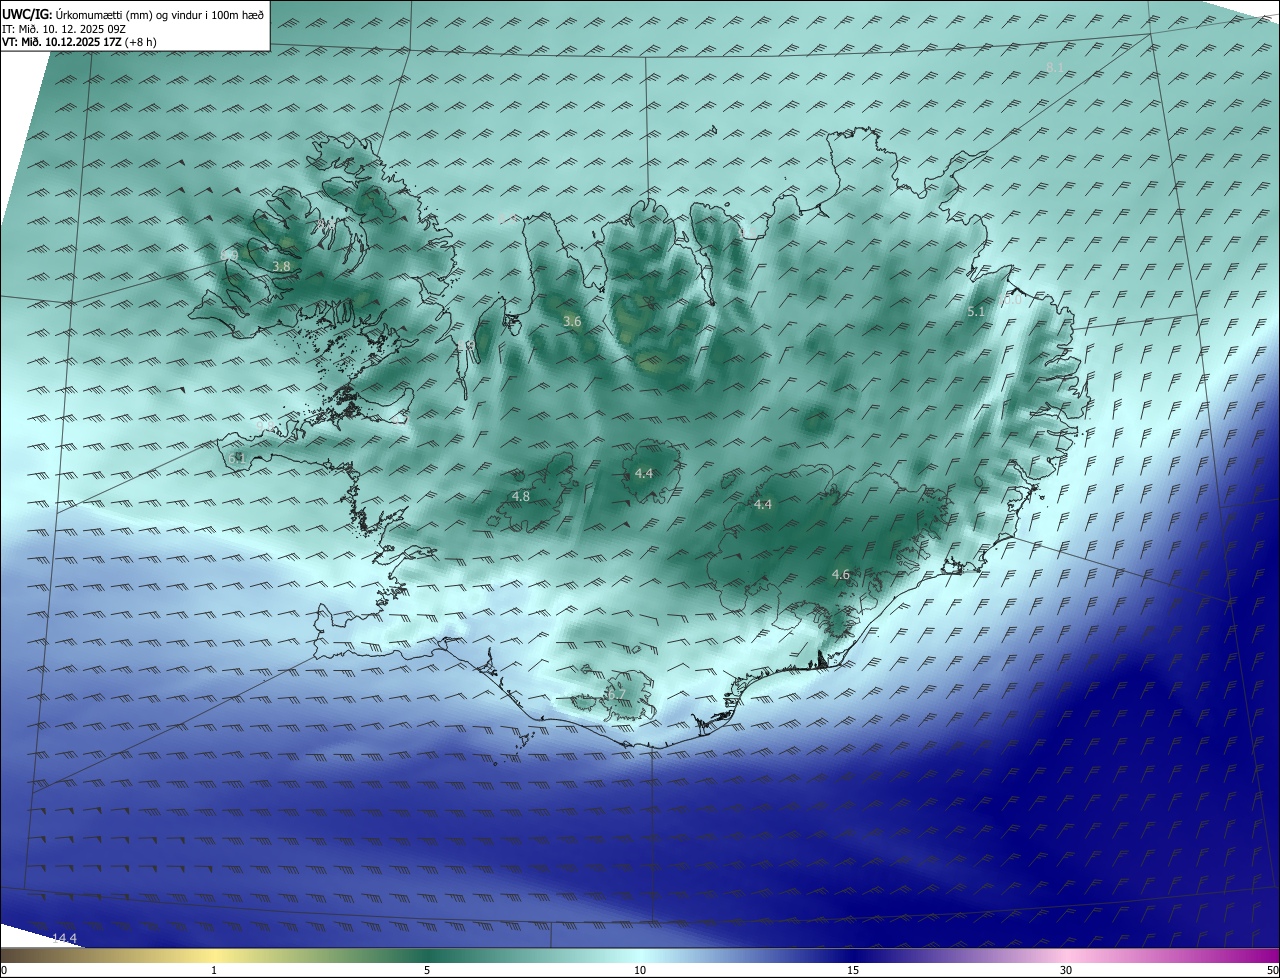Click the 5 tick on the color scale
The height and width of the screenshot is (978, 1280).
[427, 970]
